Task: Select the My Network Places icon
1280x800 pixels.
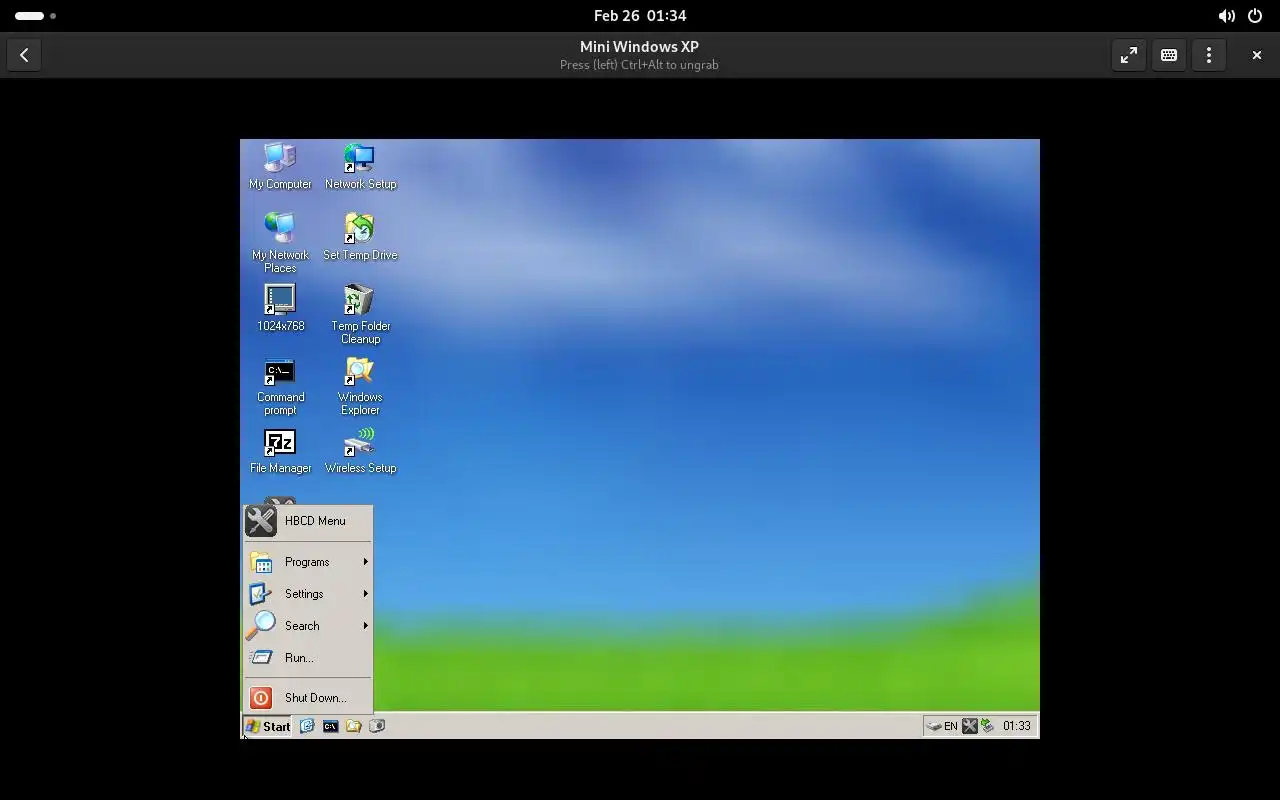Action: coord(280,243)
